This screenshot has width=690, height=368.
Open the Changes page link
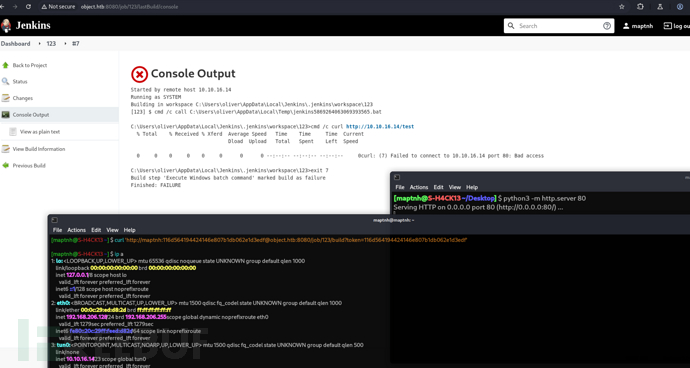click(22, 98)
